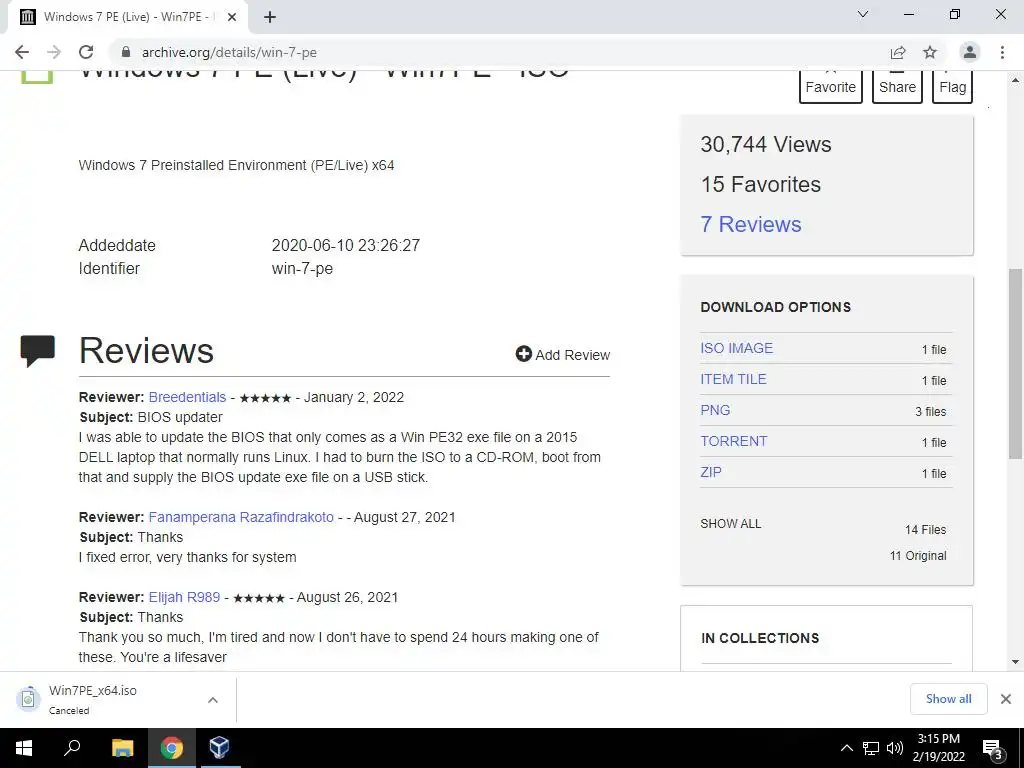Click the Reviews speech bubble icon
Screen dimensions: 1024x768
point(38,351)
